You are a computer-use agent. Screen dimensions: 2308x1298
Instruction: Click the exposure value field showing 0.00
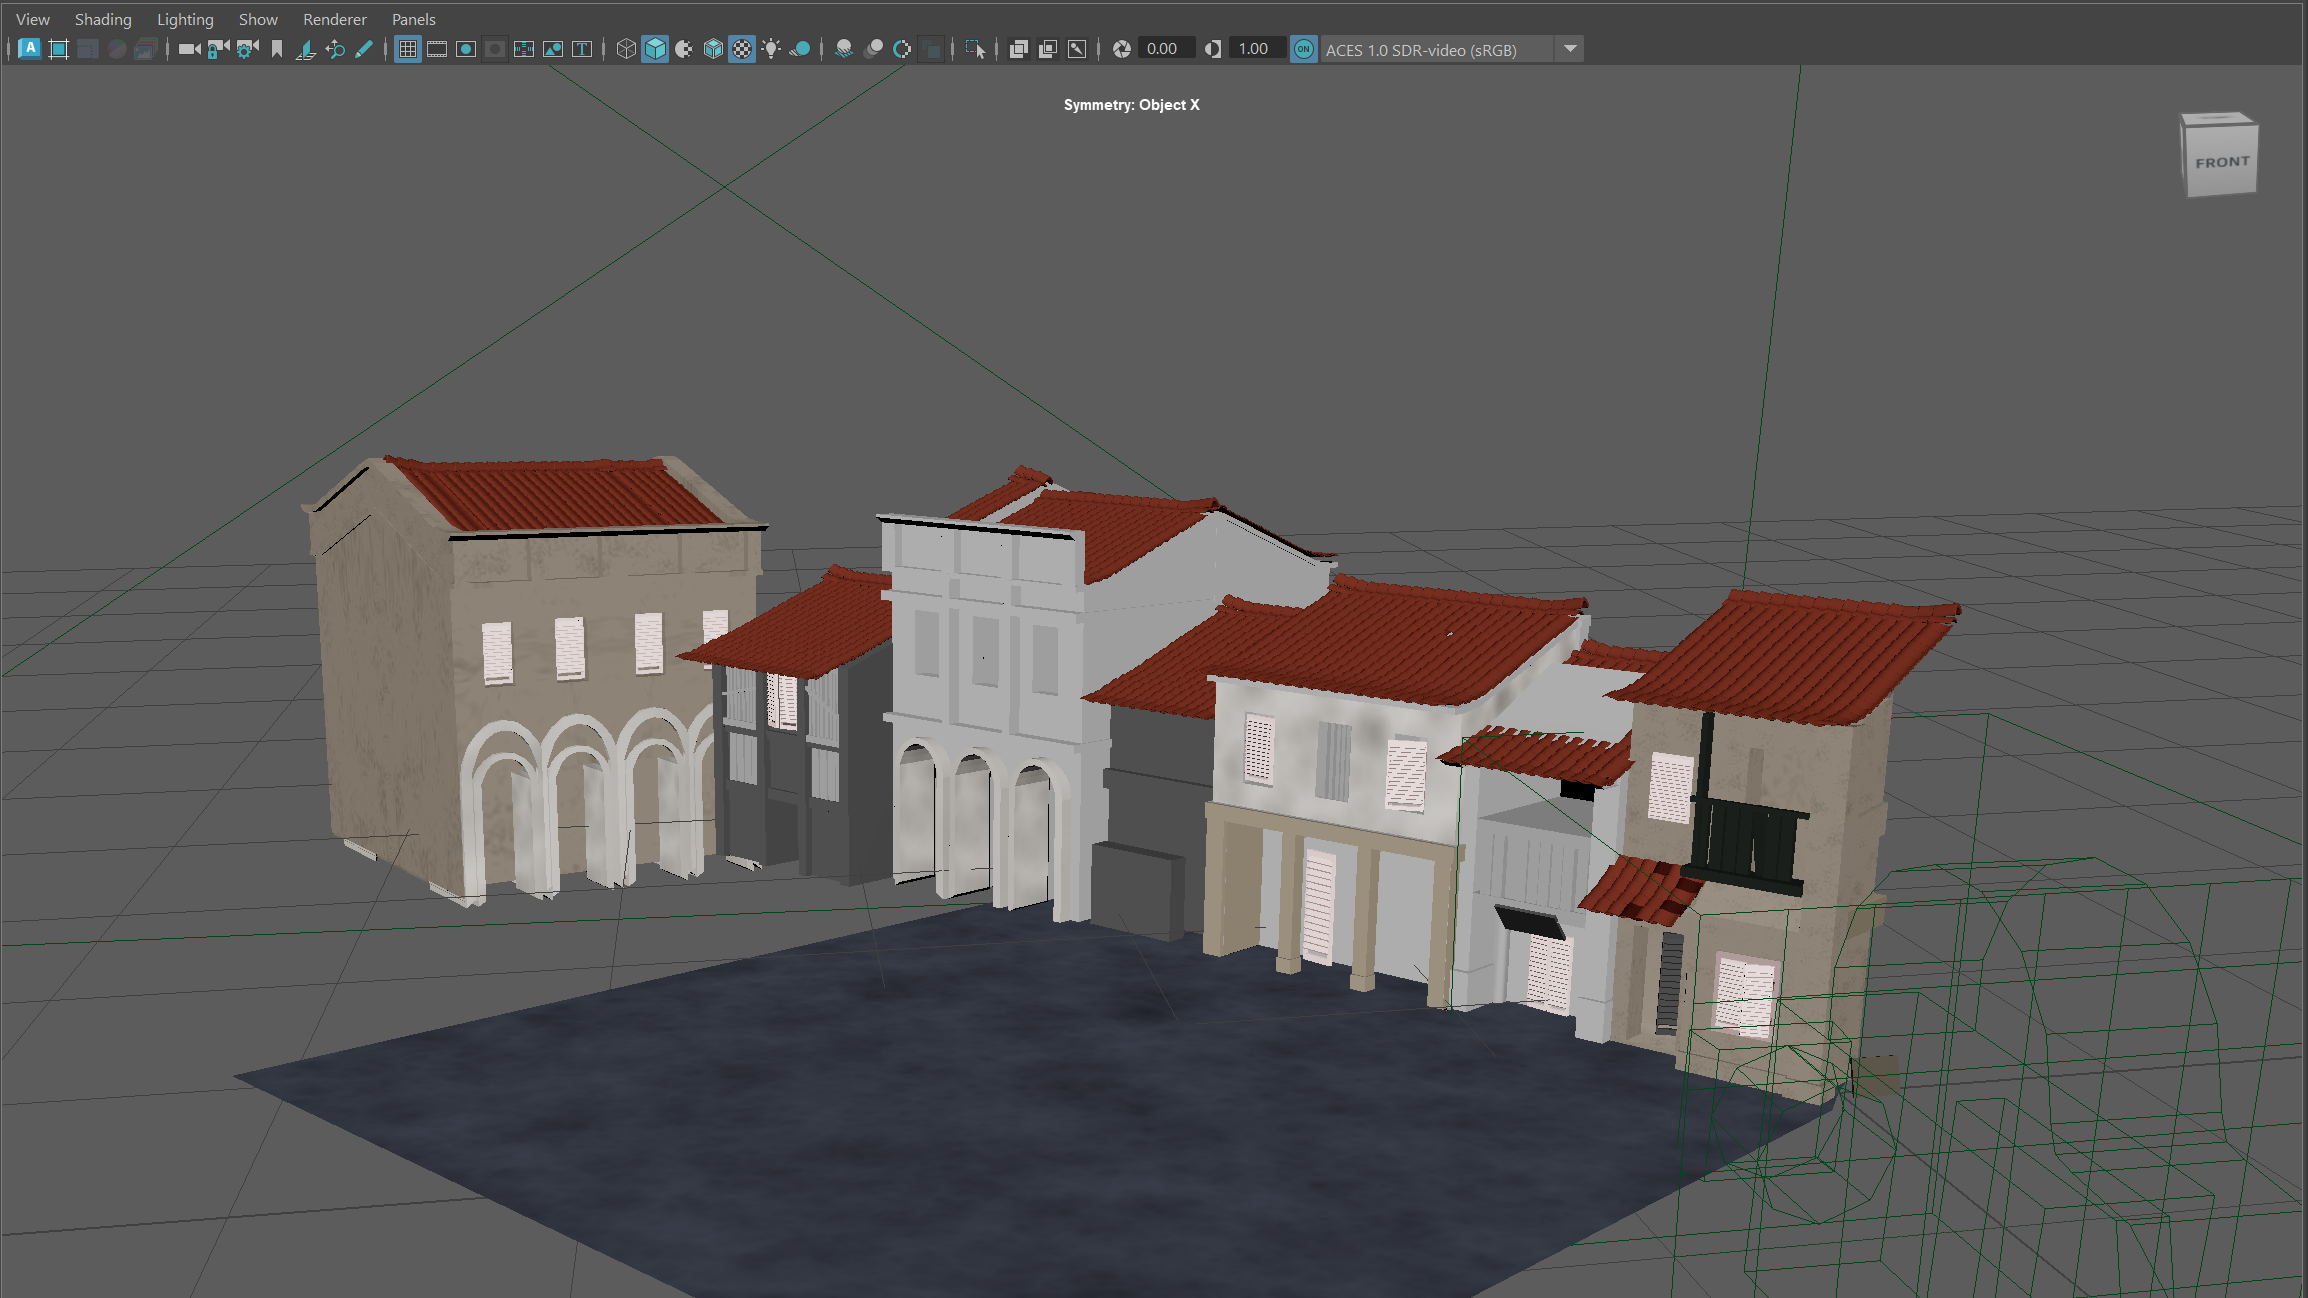[x=1163, y=49]
